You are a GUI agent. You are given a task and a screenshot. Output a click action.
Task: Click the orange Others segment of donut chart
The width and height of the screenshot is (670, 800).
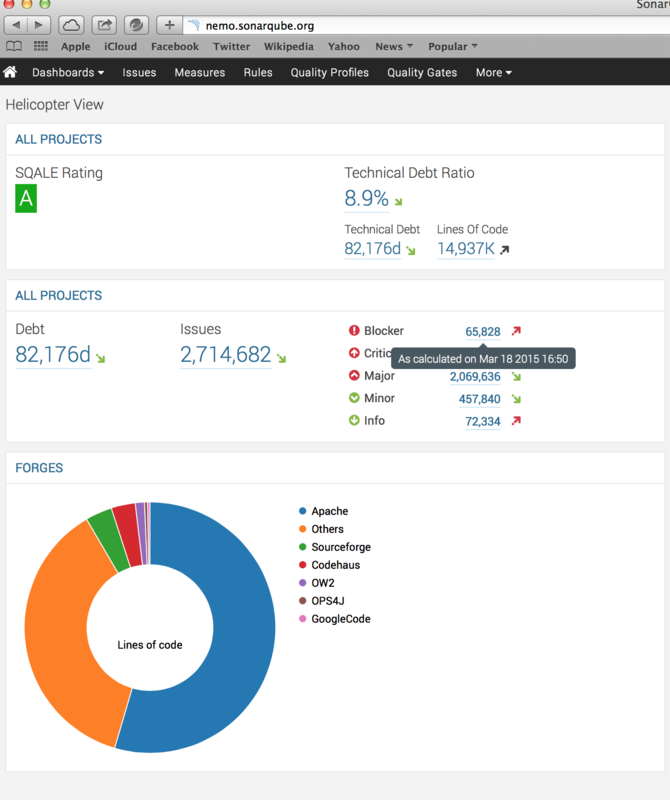(x=56, y=628)
